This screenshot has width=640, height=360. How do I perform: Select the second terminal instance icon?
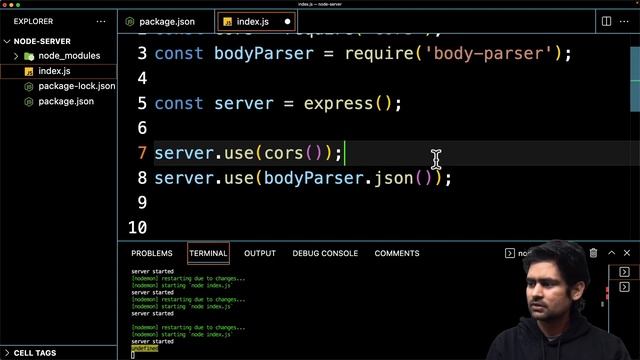pyautogui.click(x=624, y=287)
